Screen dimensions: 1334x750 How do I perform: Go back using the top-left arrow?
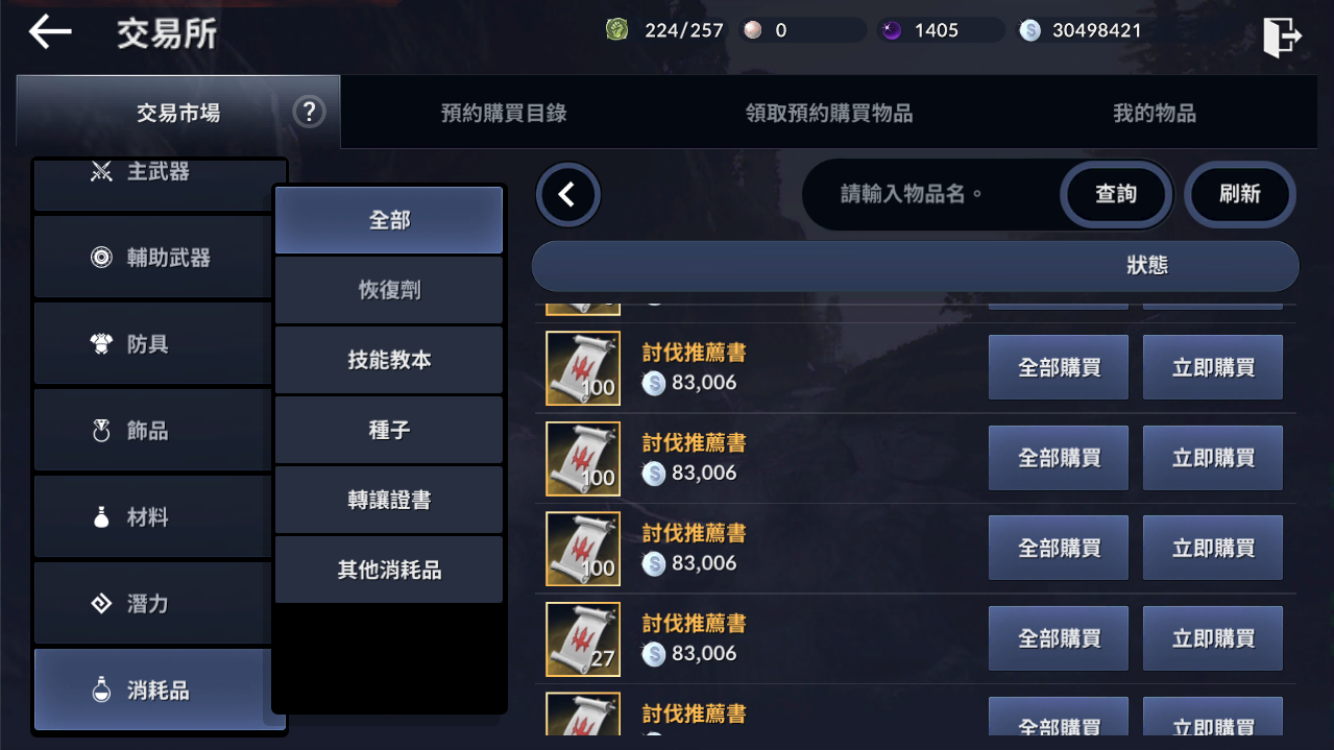coord(50,32)
